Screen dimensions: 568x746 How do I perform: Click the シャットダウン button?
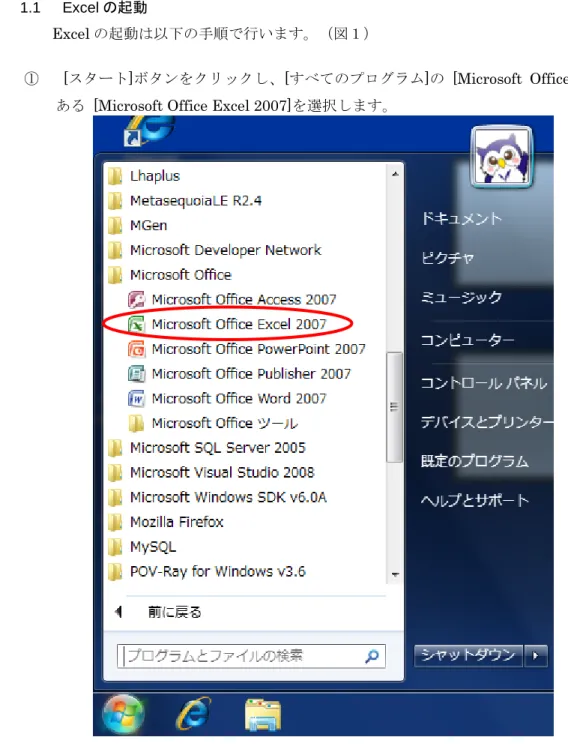point(468,656)
